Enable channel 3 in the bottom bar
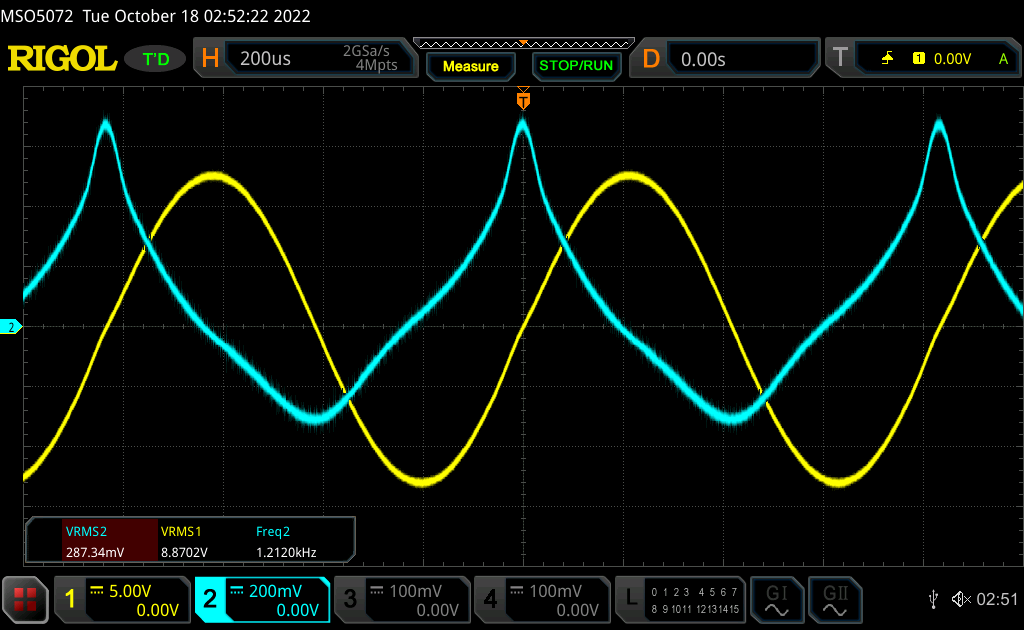Image resolution: width=1024 pixels, height=630 pixels. (x=402, y=600)
